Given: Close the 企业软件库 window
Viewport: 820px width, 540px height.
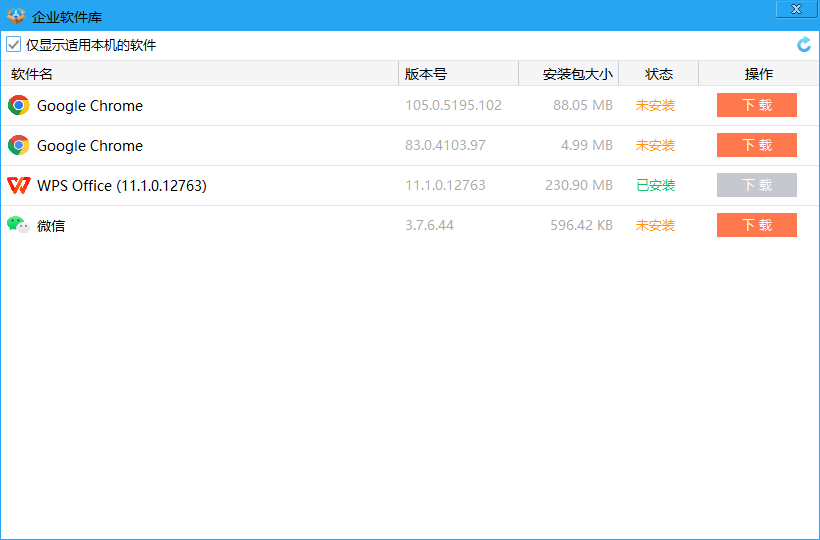Looking at the screenshot, I should click(x=796, y=9).
